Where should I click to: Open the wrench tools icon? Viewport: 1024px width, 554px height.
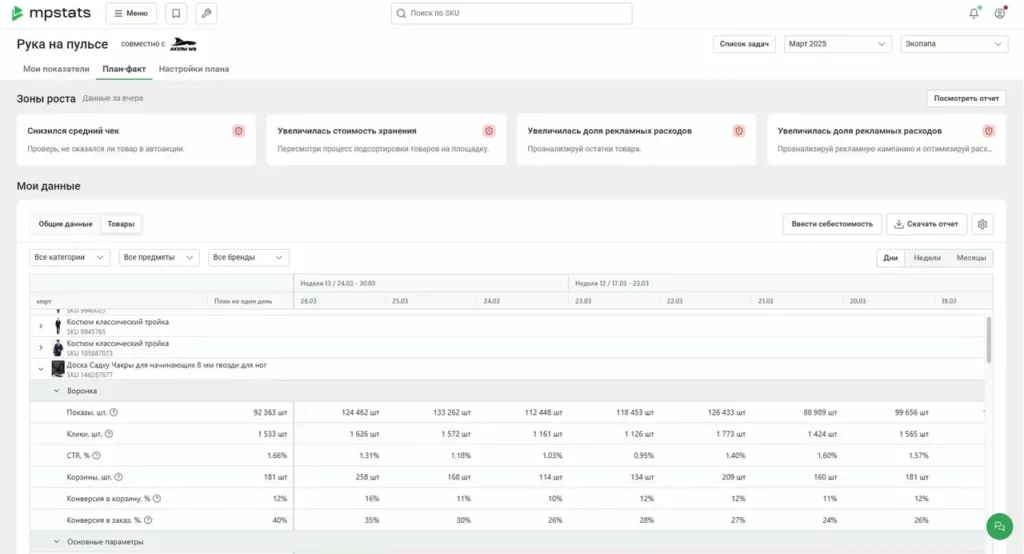(x=206, y=14)
